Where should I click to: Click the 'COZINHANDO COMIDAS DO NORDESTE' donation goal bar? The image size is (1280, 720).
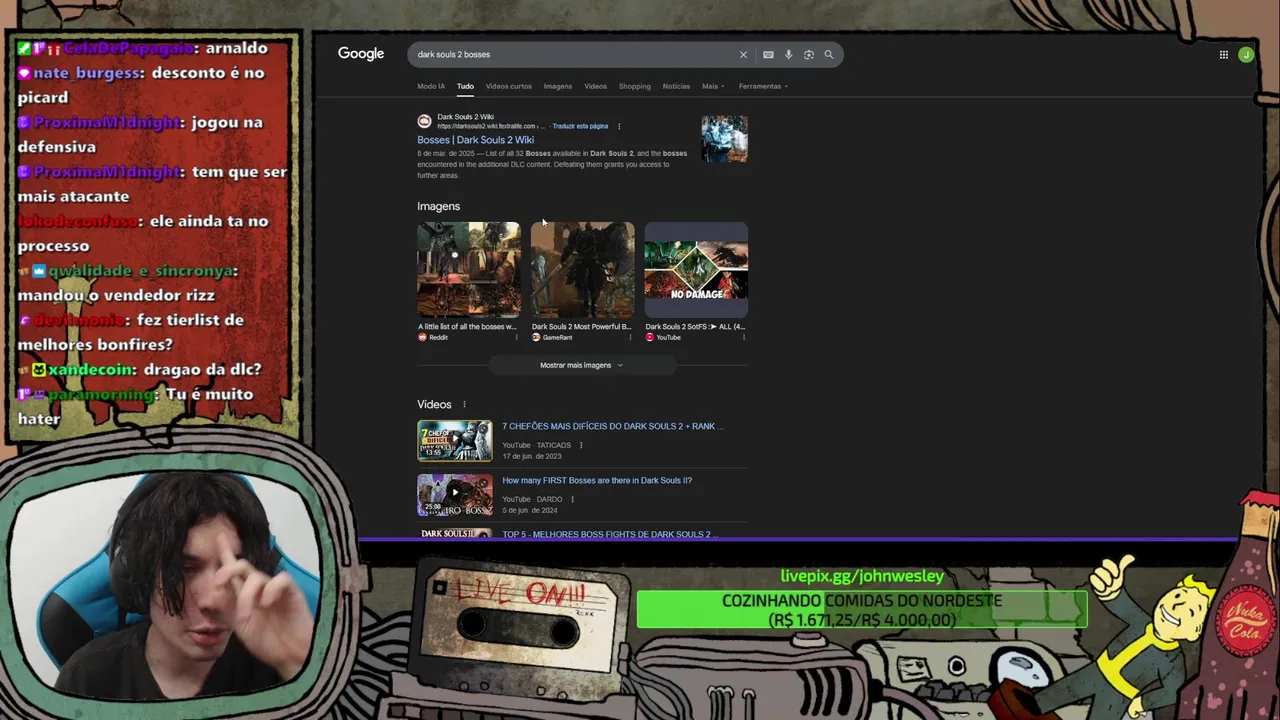[862, 610]
